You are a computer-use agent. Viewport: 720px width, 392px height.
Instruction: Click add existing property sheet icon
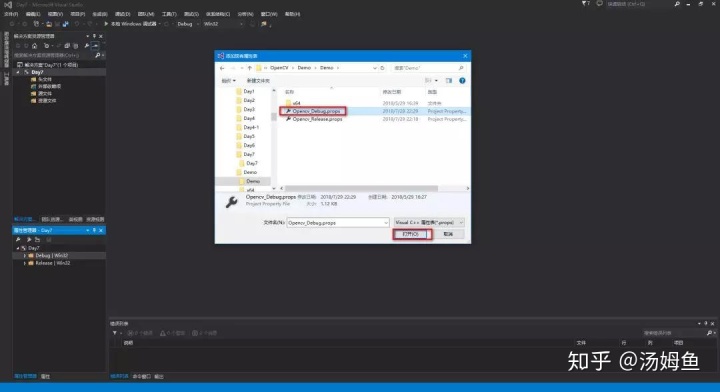click(28, 240)
